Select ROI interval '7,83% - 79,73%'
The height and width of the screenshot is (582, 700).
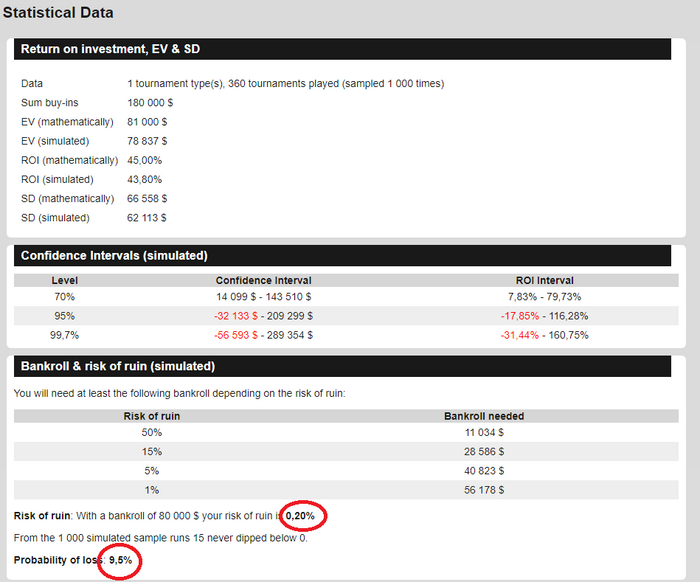click(x=545, y=297)
